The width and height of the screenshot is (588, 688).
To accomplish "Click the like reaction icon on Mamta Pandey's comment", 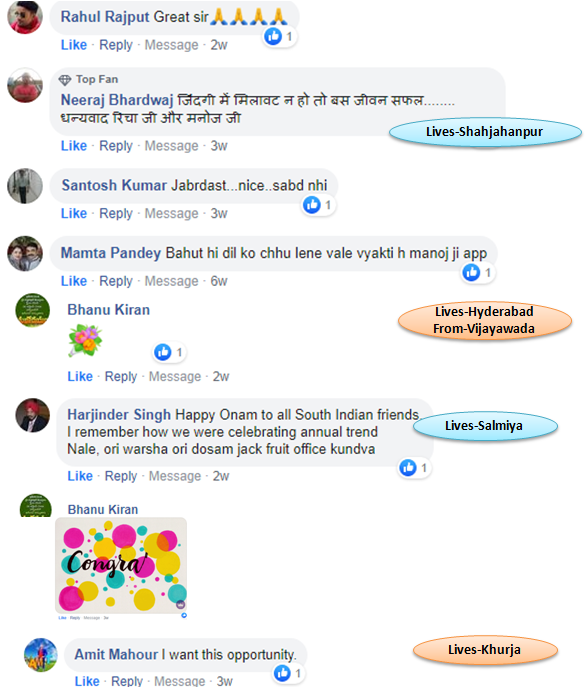I will click(x=472, y=272).
